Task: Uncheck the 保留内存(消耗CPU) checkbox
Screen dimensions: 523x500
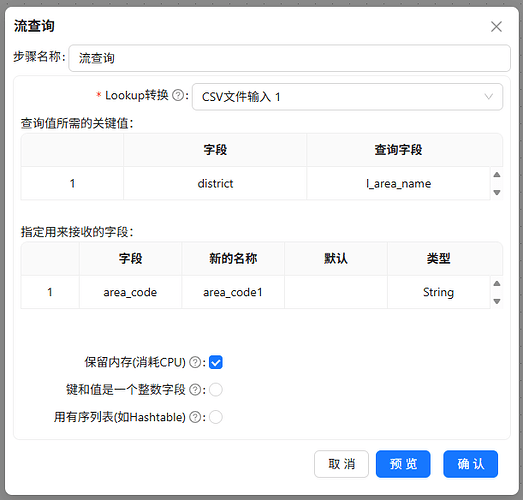Action: [x=215, y=362]
